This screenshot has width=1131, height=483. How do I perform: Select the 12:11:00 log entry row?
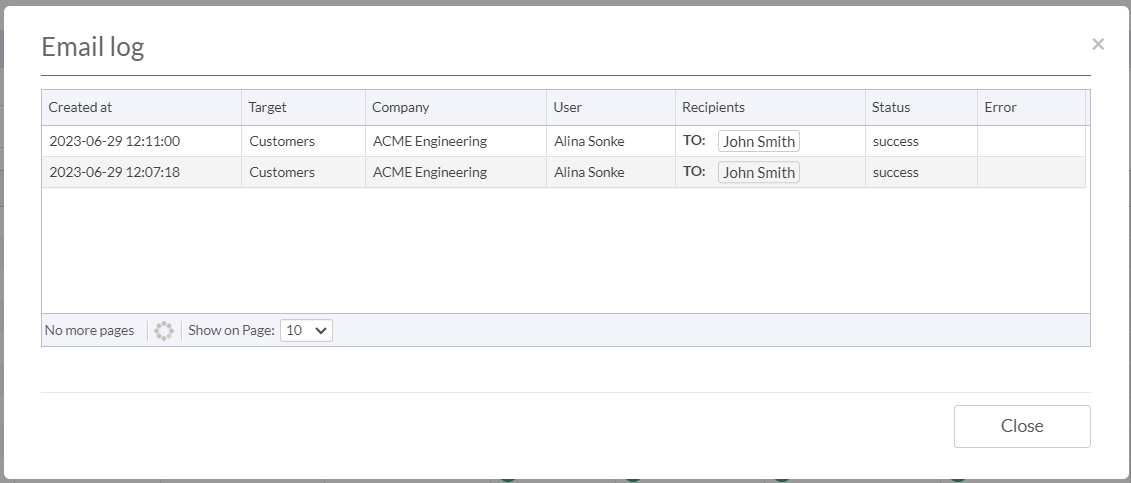563,141
